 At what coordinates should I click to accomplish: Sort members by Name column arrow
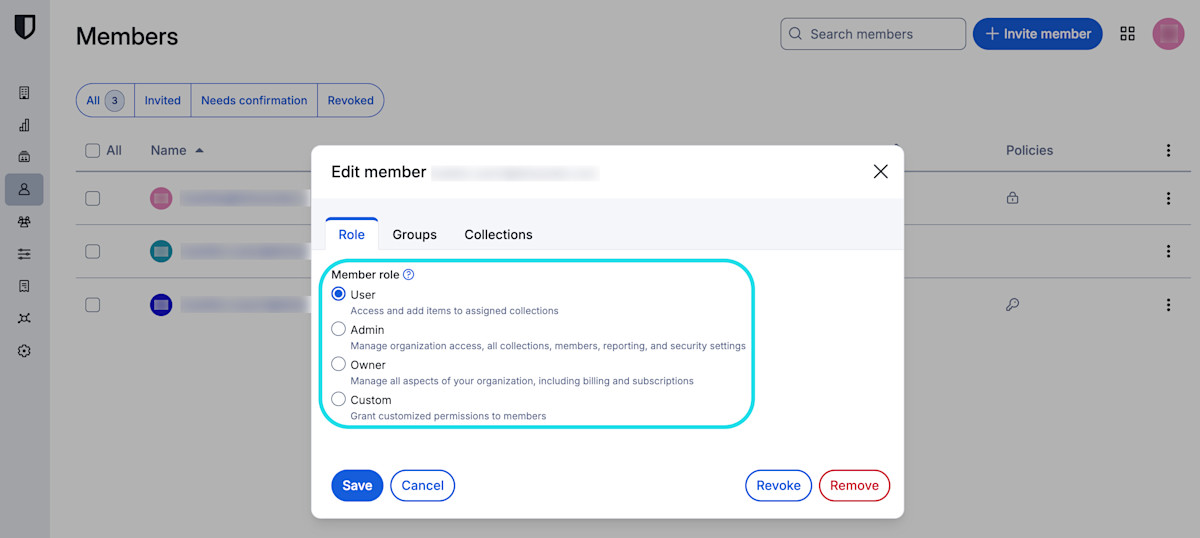[199, 151]
